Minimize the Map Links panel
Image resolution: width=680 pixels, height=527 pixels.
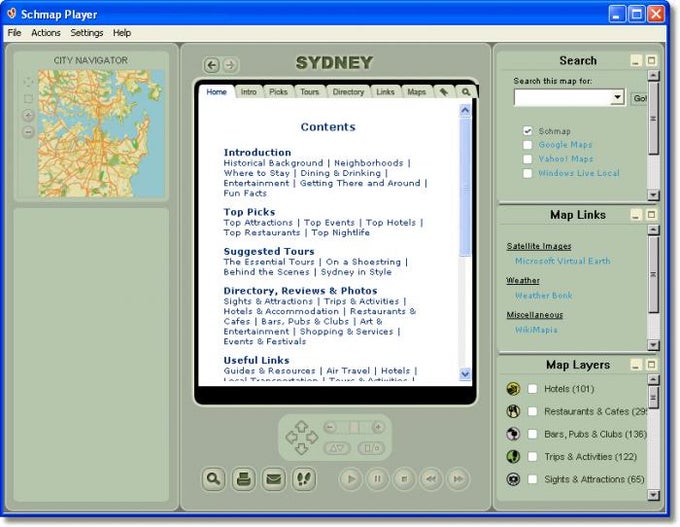(636, 215)
